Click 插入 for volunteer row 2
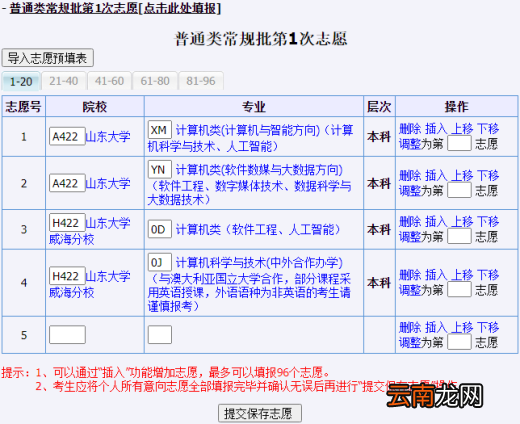This screenshot has width=520, height=424. coord(436,175)
